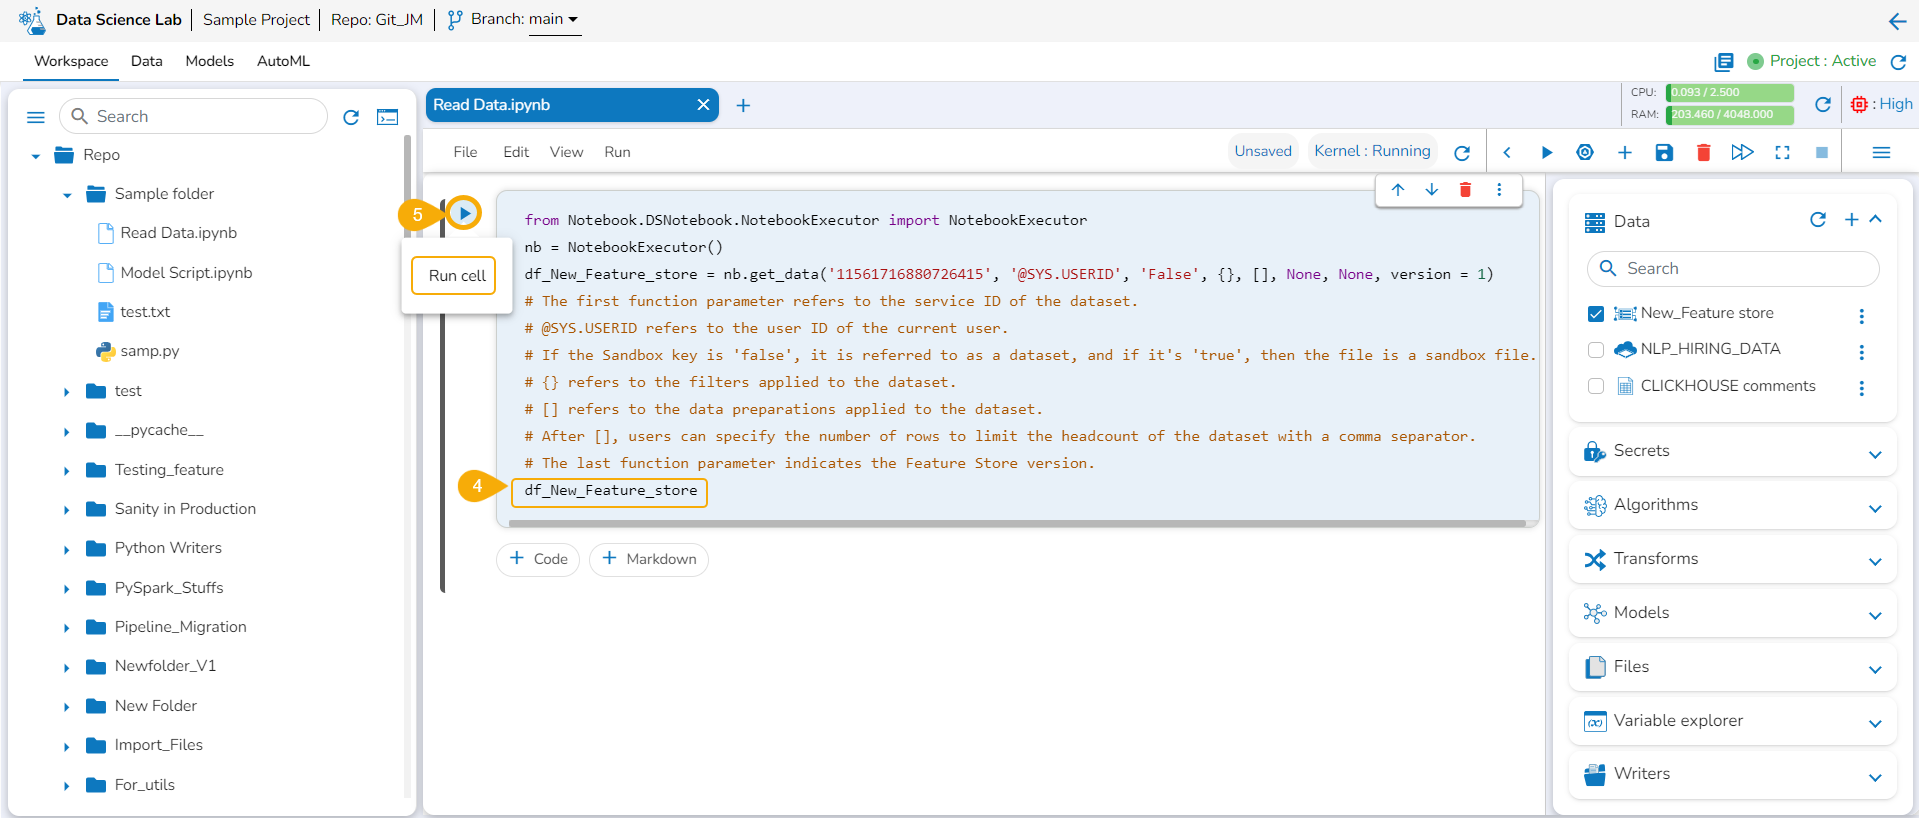Move the cell down with the arrow icon
The image size is (1919, 818).
coord(1432,190)
